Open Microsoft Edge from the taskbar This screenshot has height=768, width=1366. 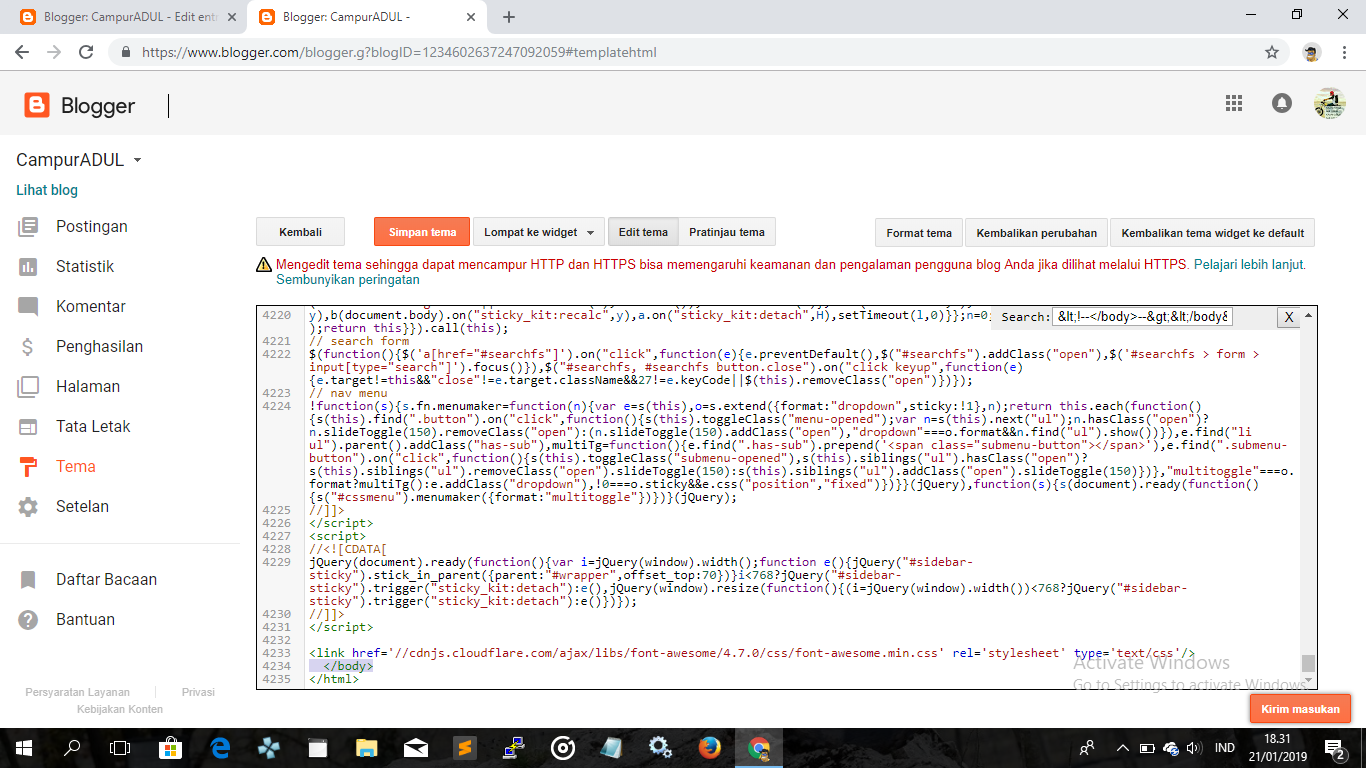(x=219, y=748)
